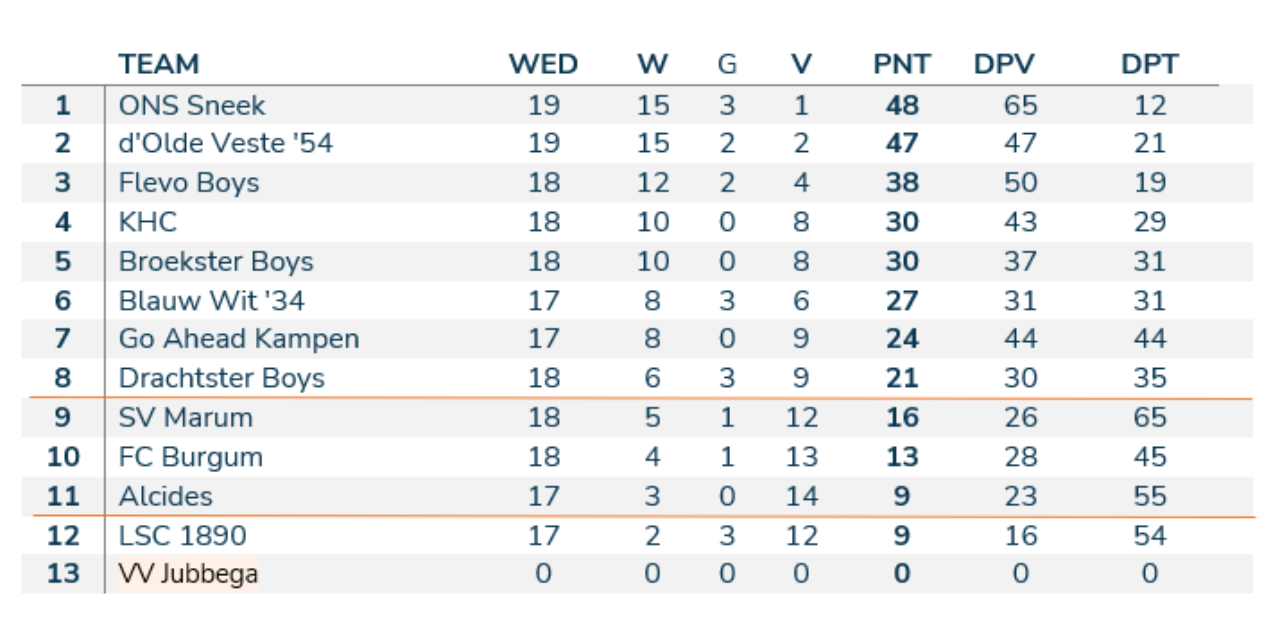The image size is (1280, 624).
Task: Open Broekster Boys team row
Action: pos(215,262)
